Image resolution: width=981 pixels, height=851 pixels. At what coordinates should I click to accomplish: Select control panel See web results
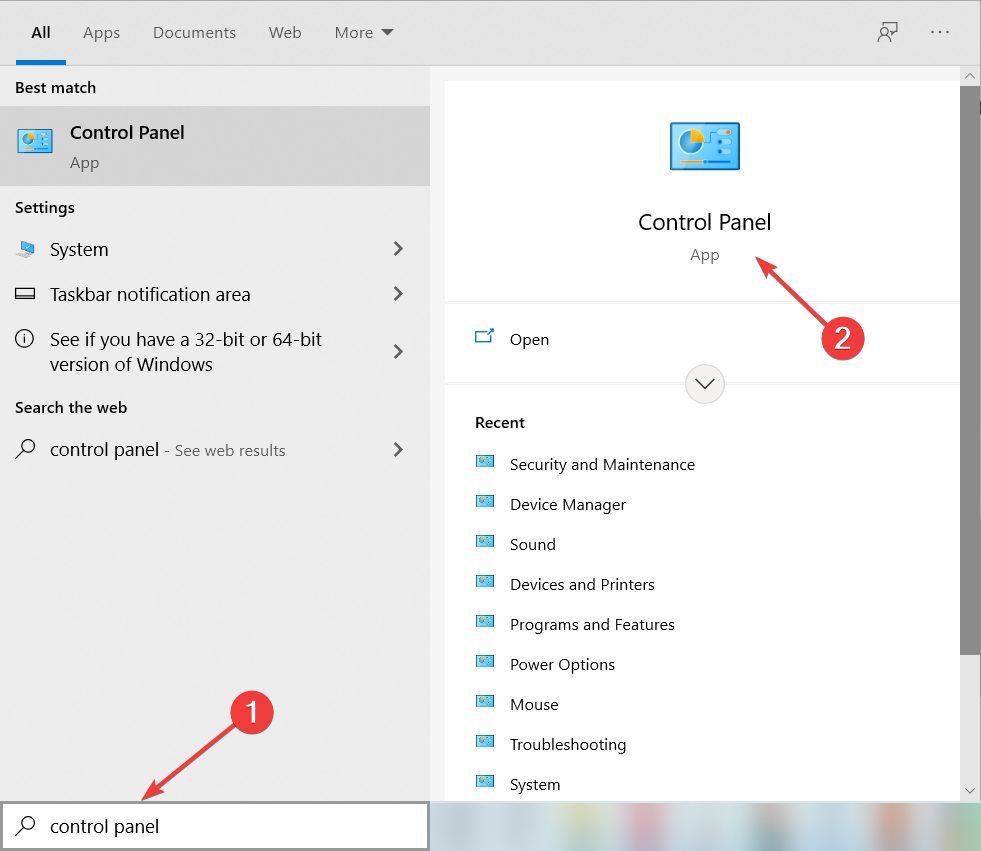(x=215, y=449)
